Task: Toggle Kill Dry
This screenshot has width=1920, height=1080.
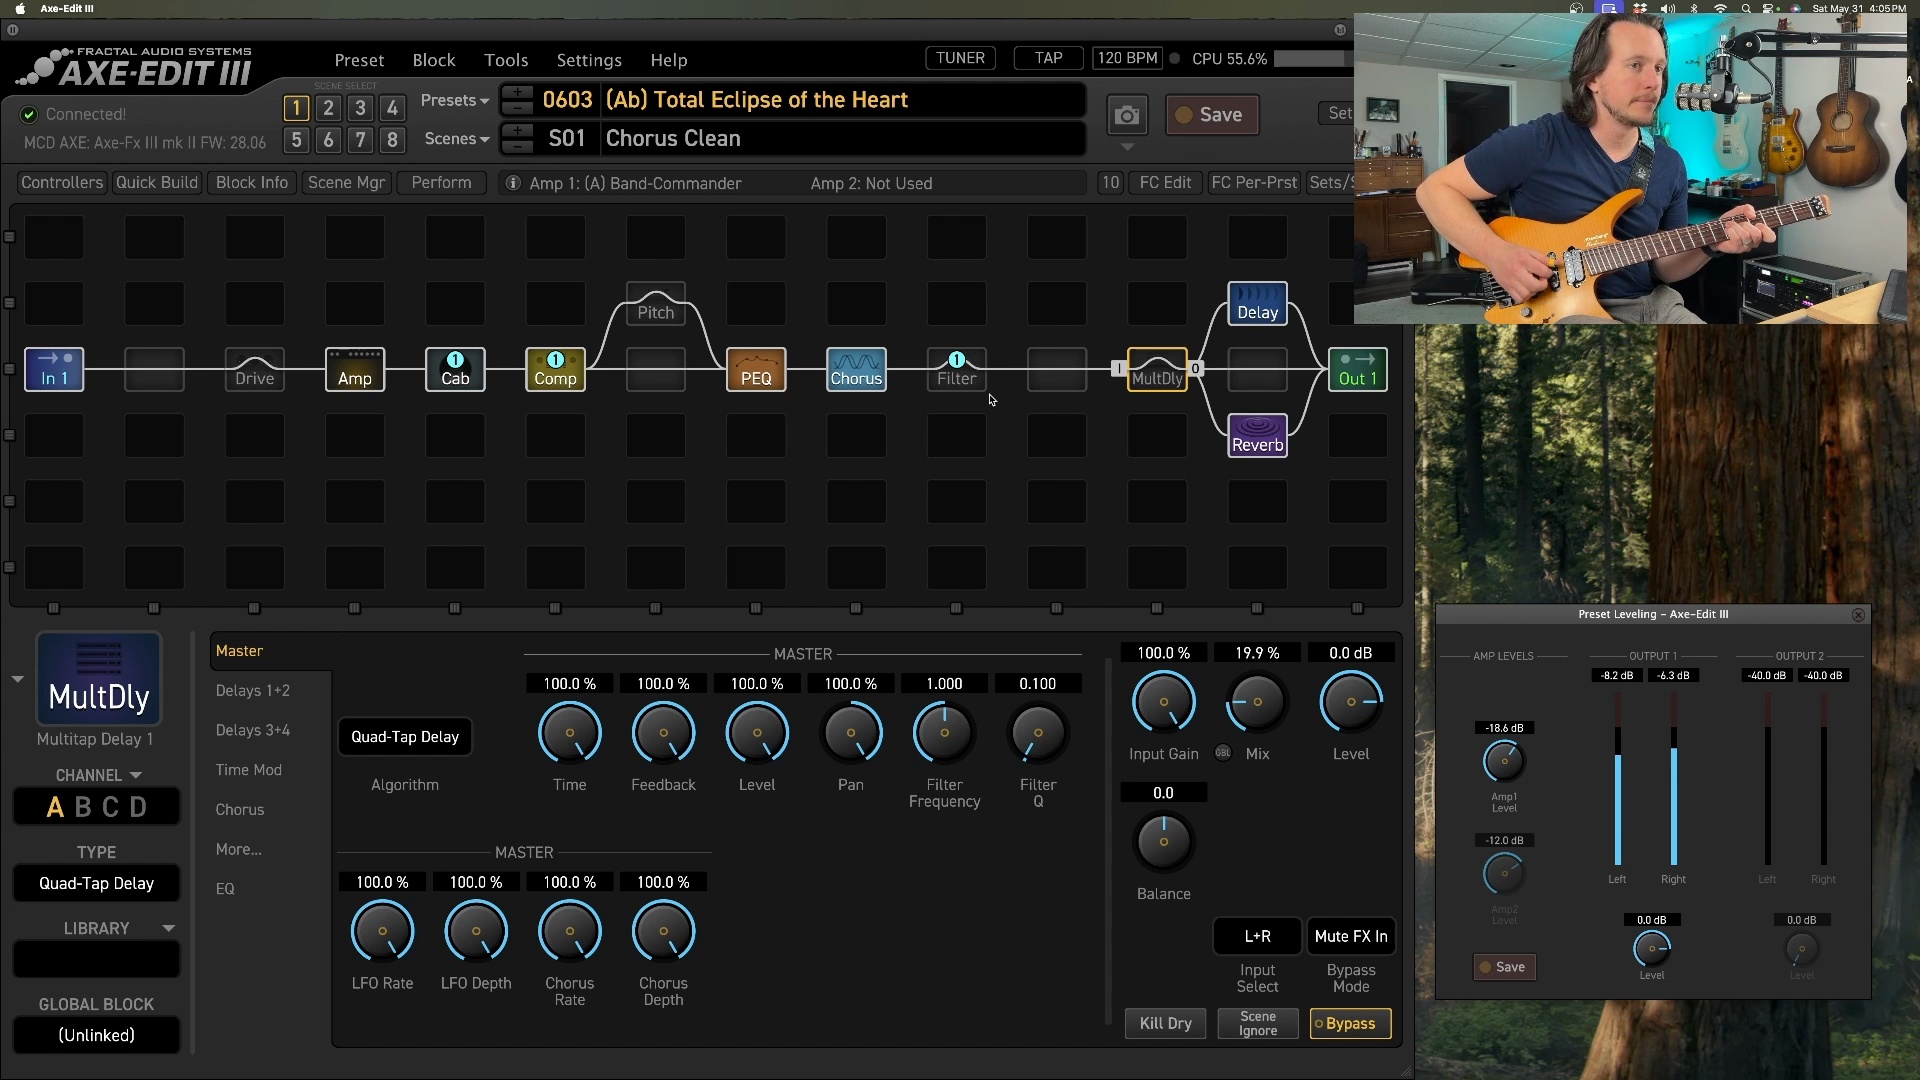Action: (1165, 1023)
